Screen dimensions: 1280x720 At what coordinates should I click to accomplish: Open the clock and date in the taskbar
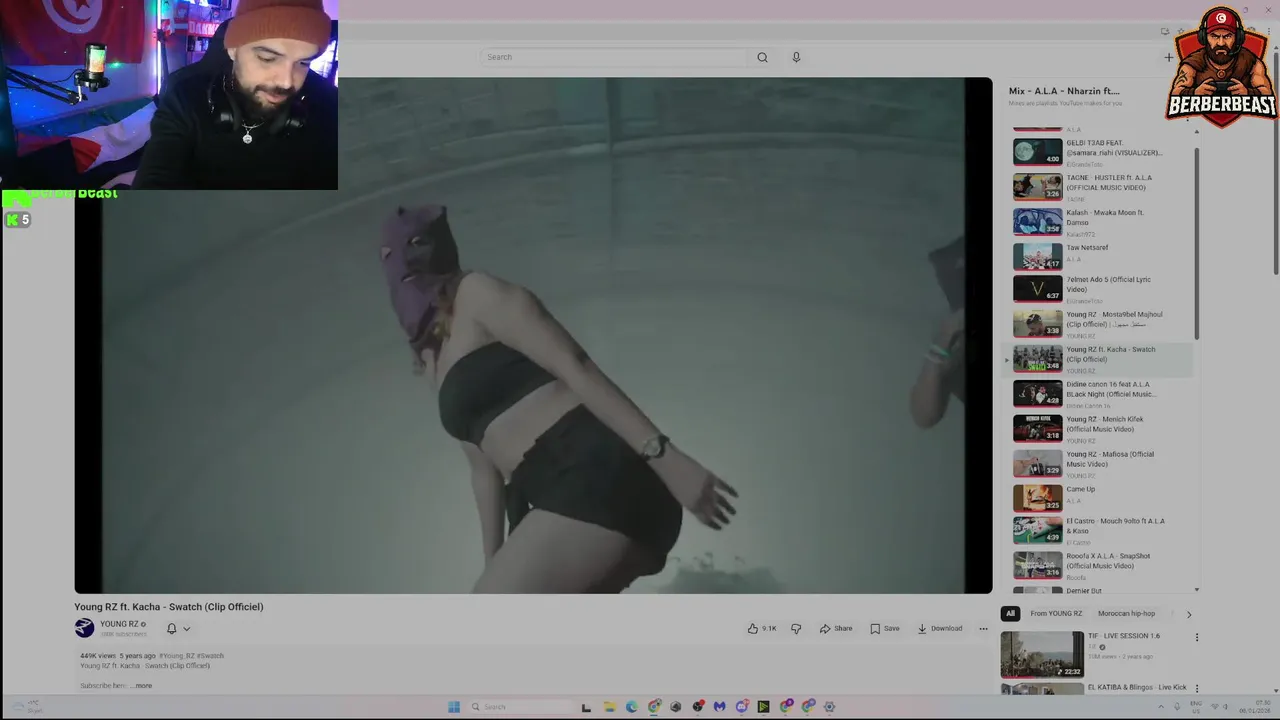point(1254,707)
